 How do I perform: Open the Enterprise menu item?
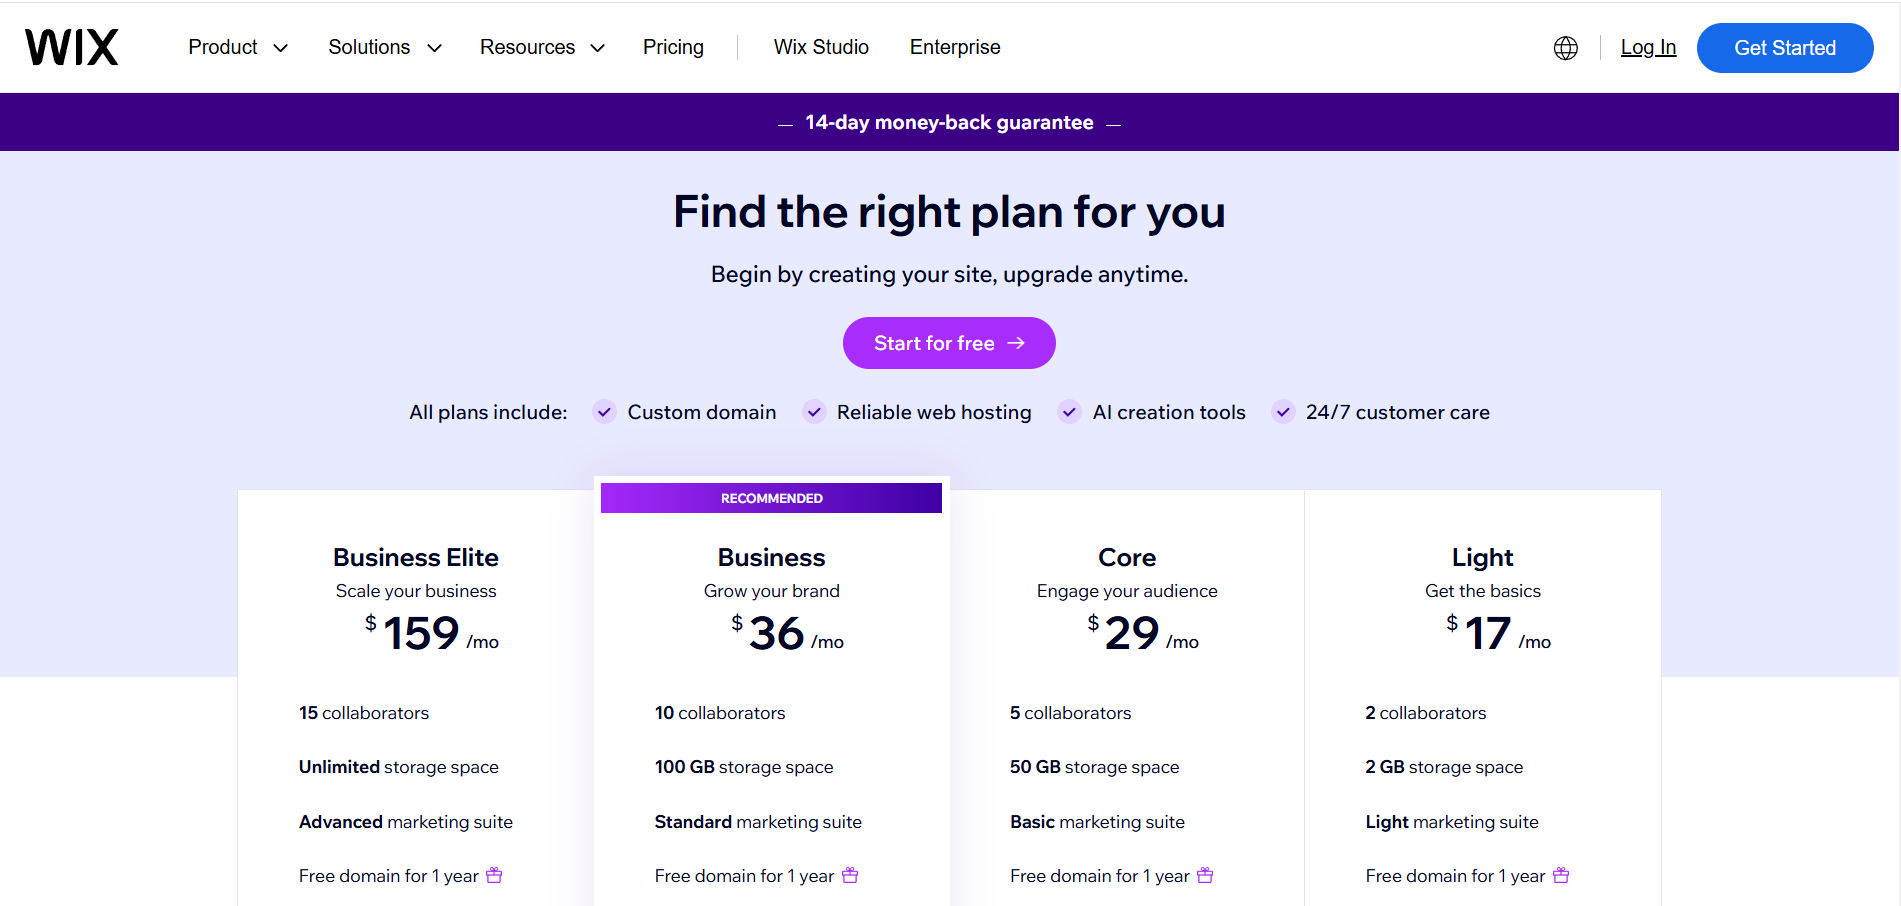pos(954,46)
